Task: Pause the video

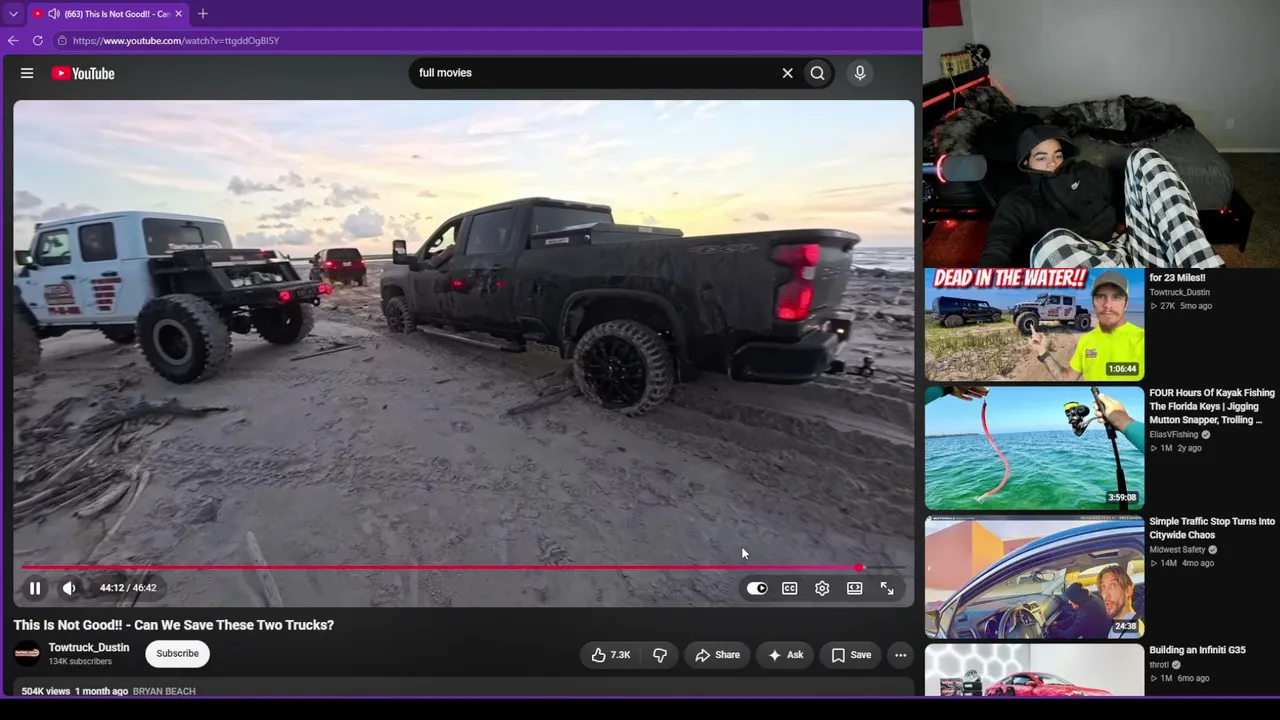Action: (34, 588)
